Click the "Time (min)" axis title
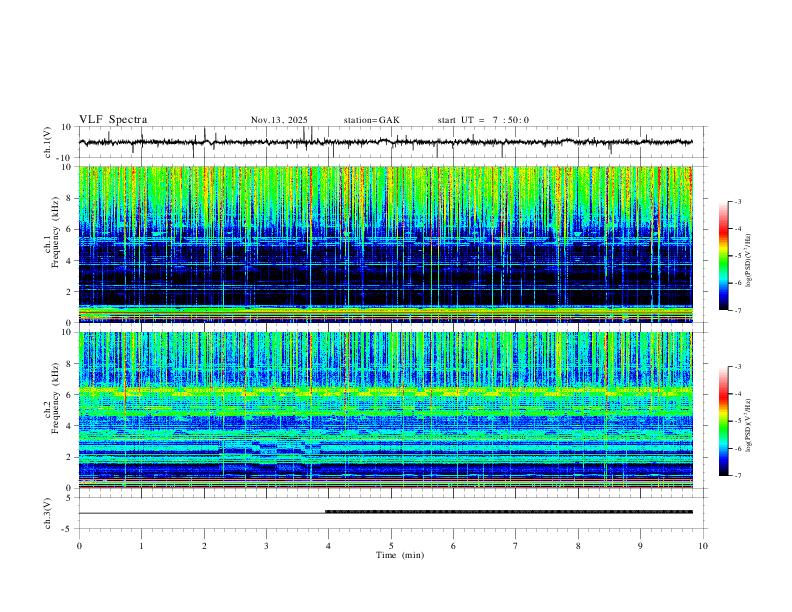This screenshot has width=792, height=612. (400, 555)
